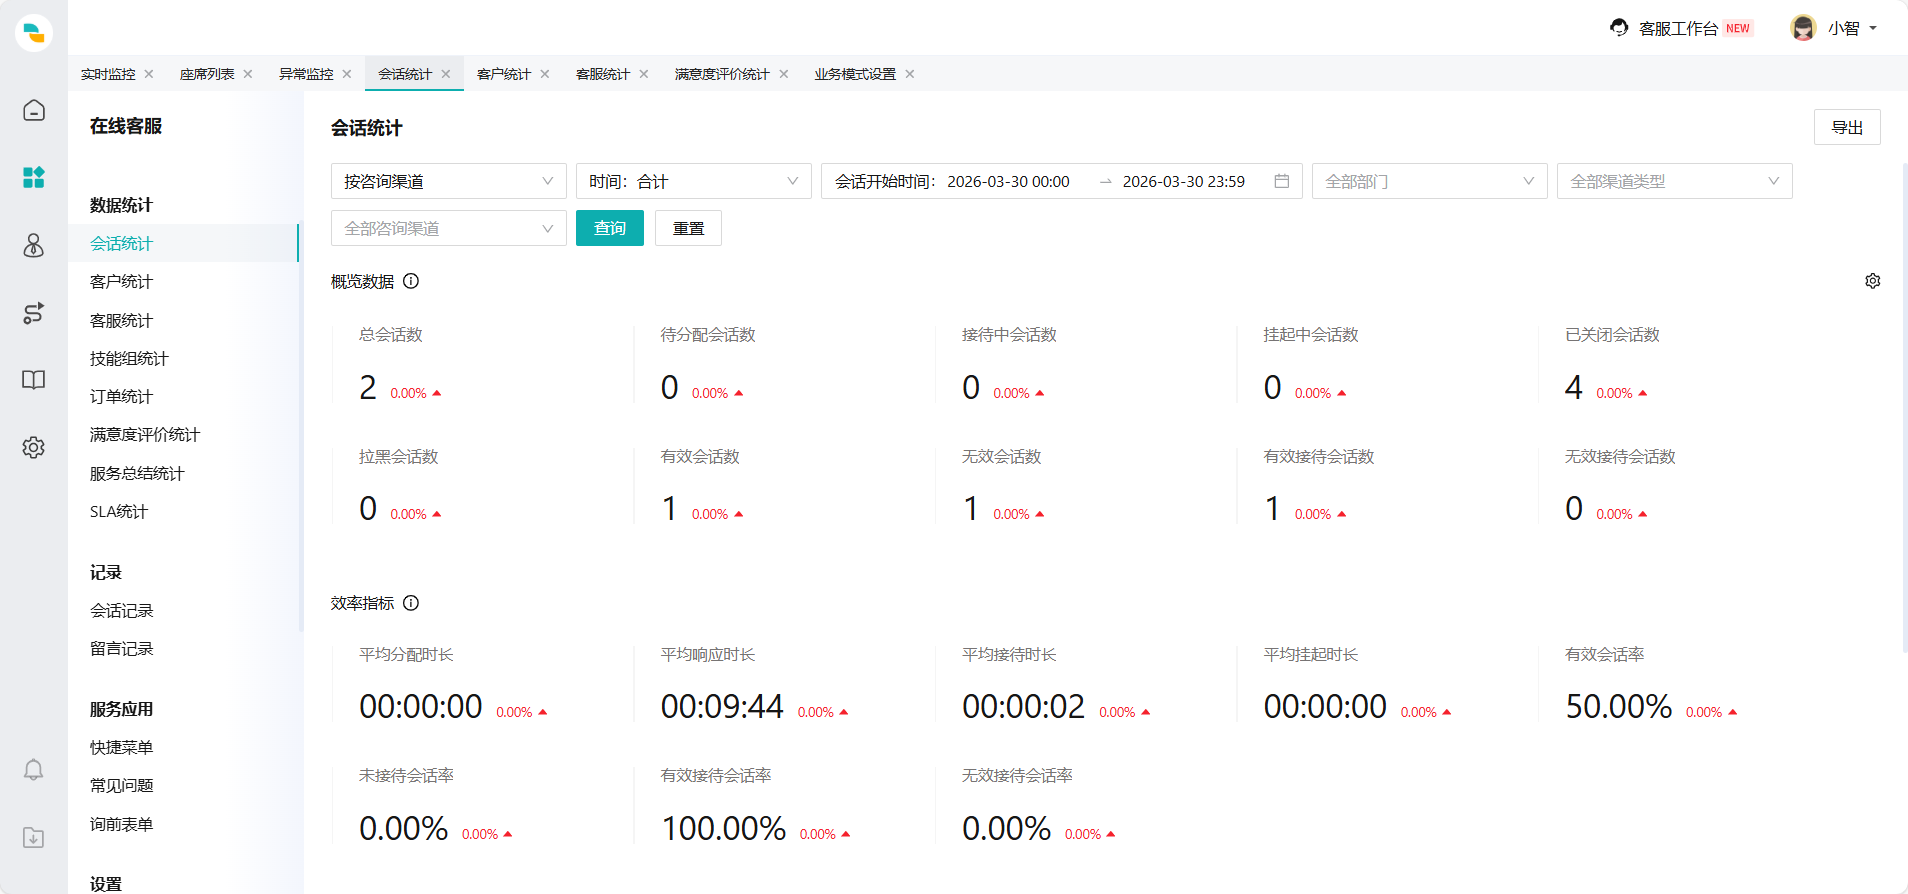1908x894 pixels.
Task: Switch to the 实时监控 tab
Action: (x=108, y=74)
